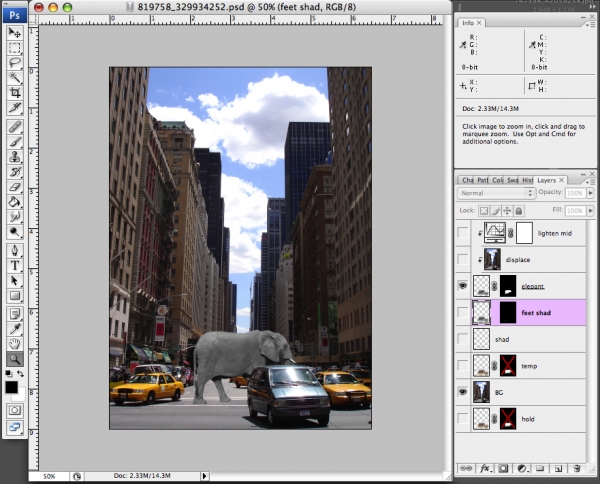Show the shad layer
This screenshot has height=484, width=600.
pos(463,339)
